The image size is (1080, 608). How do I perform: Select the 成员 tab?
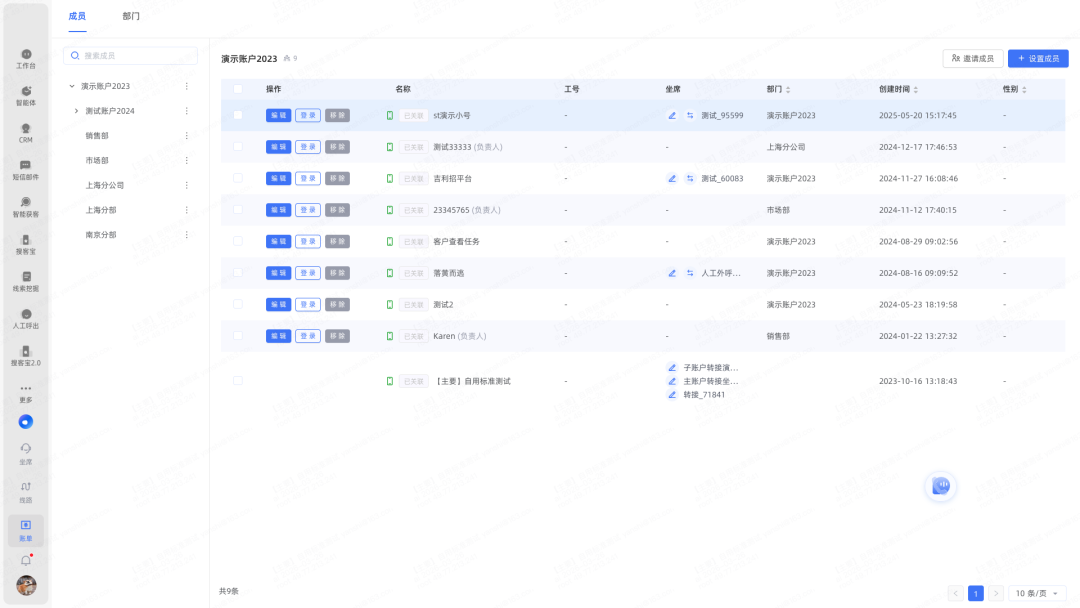click(77, 16)
